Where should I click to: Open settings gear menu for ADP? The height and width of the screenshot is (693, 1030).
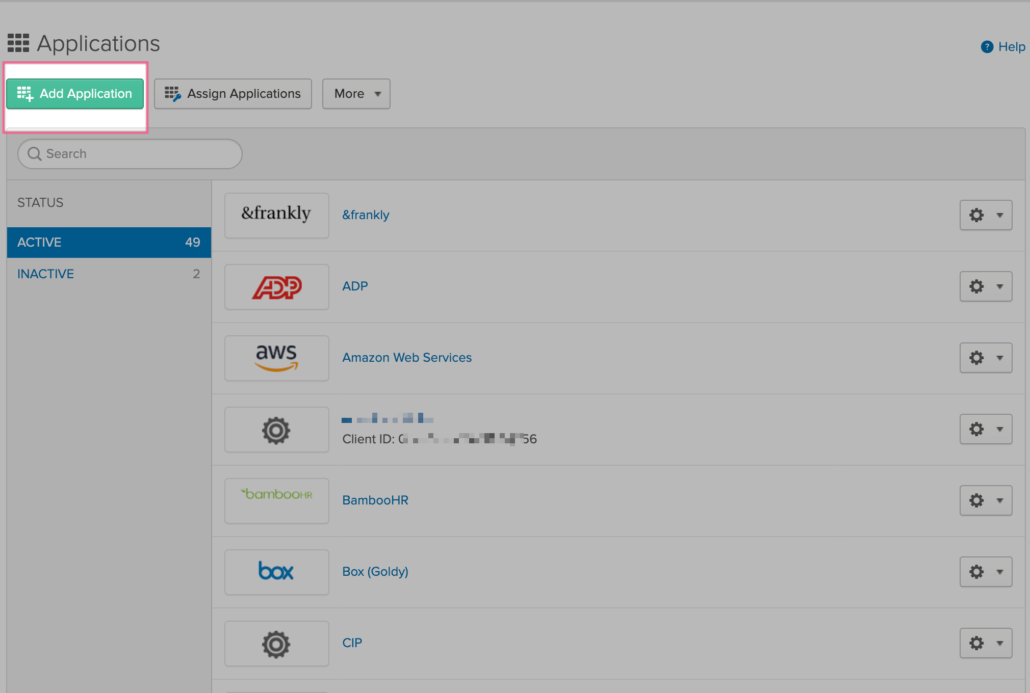(985, 286)
